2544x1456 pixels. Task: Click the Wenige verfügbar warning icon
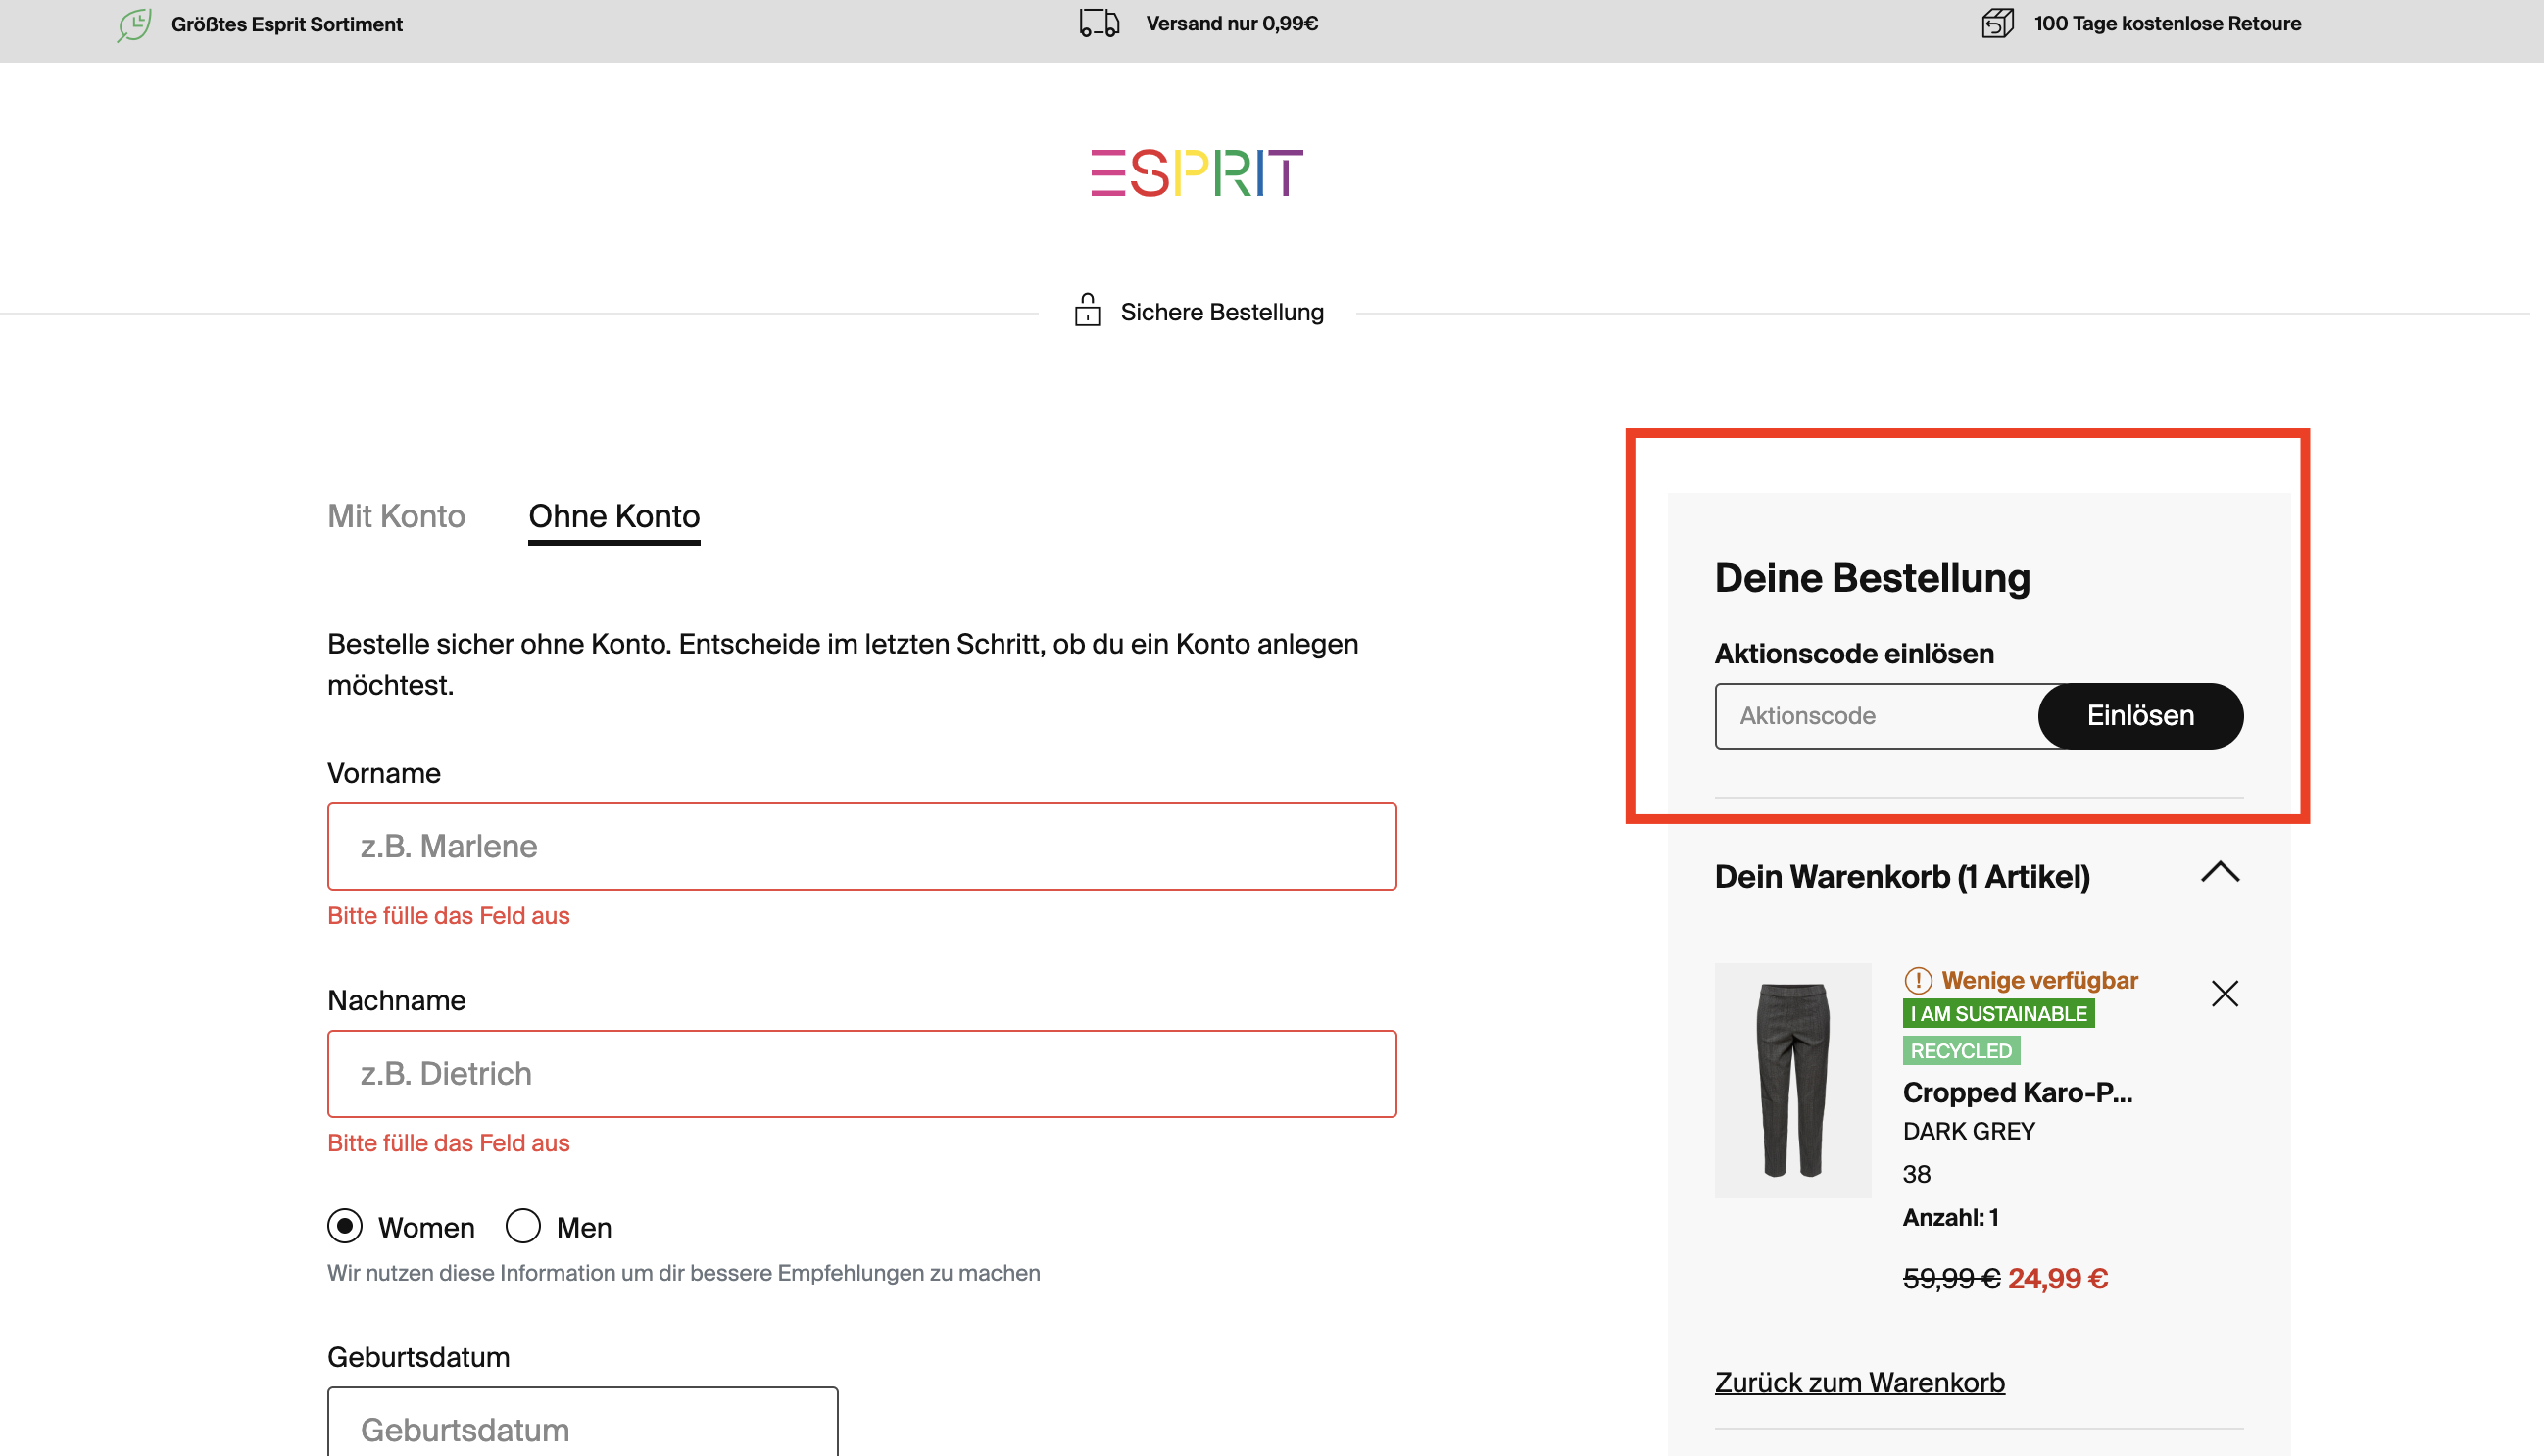1917,980
